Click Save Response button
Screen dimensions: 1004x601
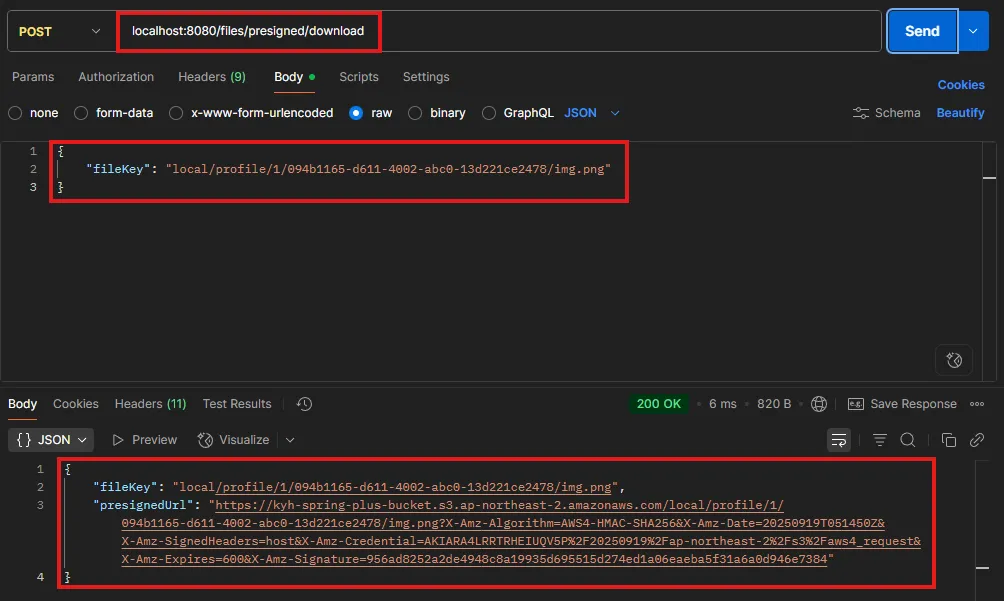point(902,404)
